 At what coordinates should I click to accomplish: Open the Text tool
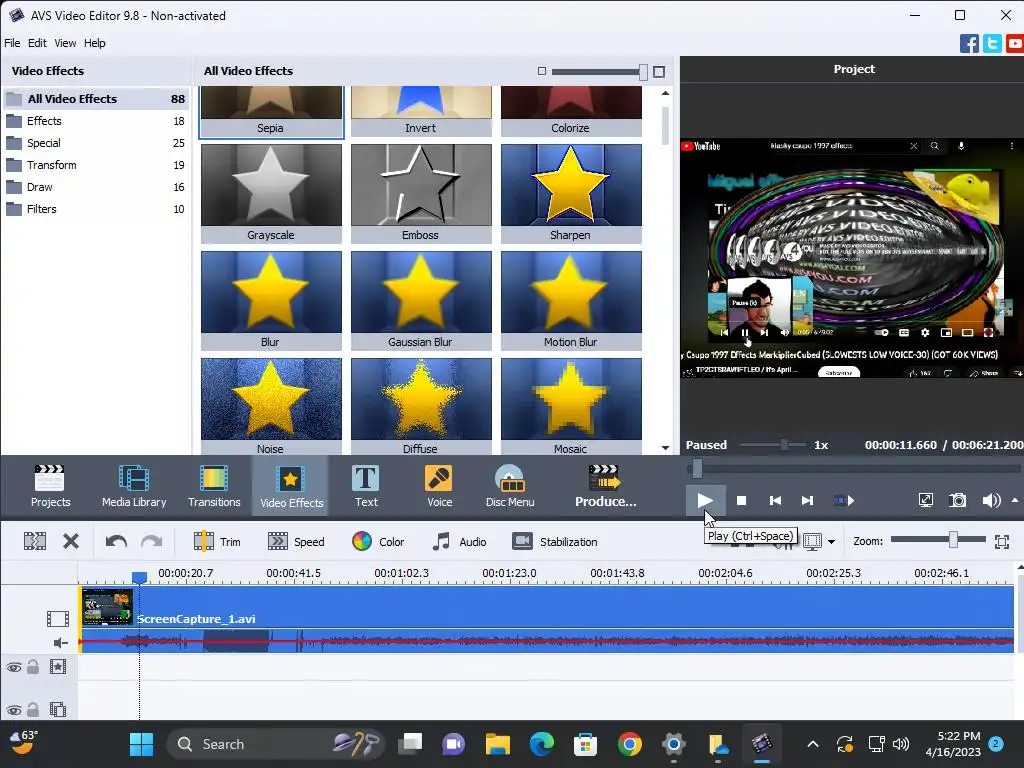pyautogui.click(x=366, y=486)
